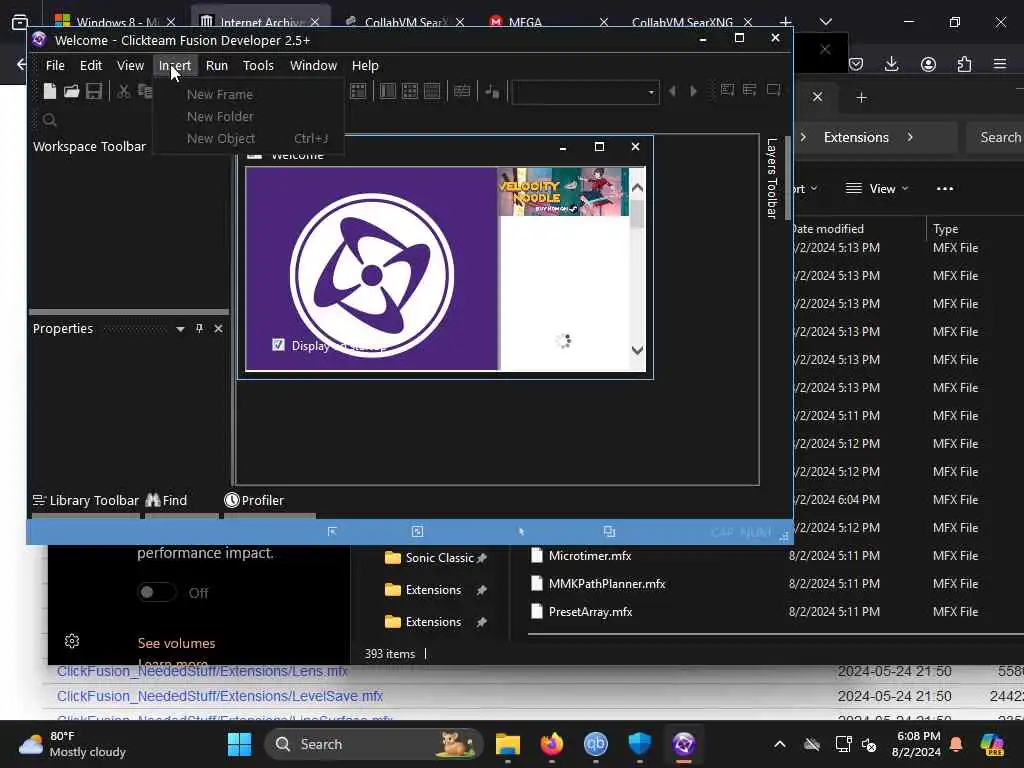
Task: Click the Save floppy disk icon
Action: coord(93,91)
